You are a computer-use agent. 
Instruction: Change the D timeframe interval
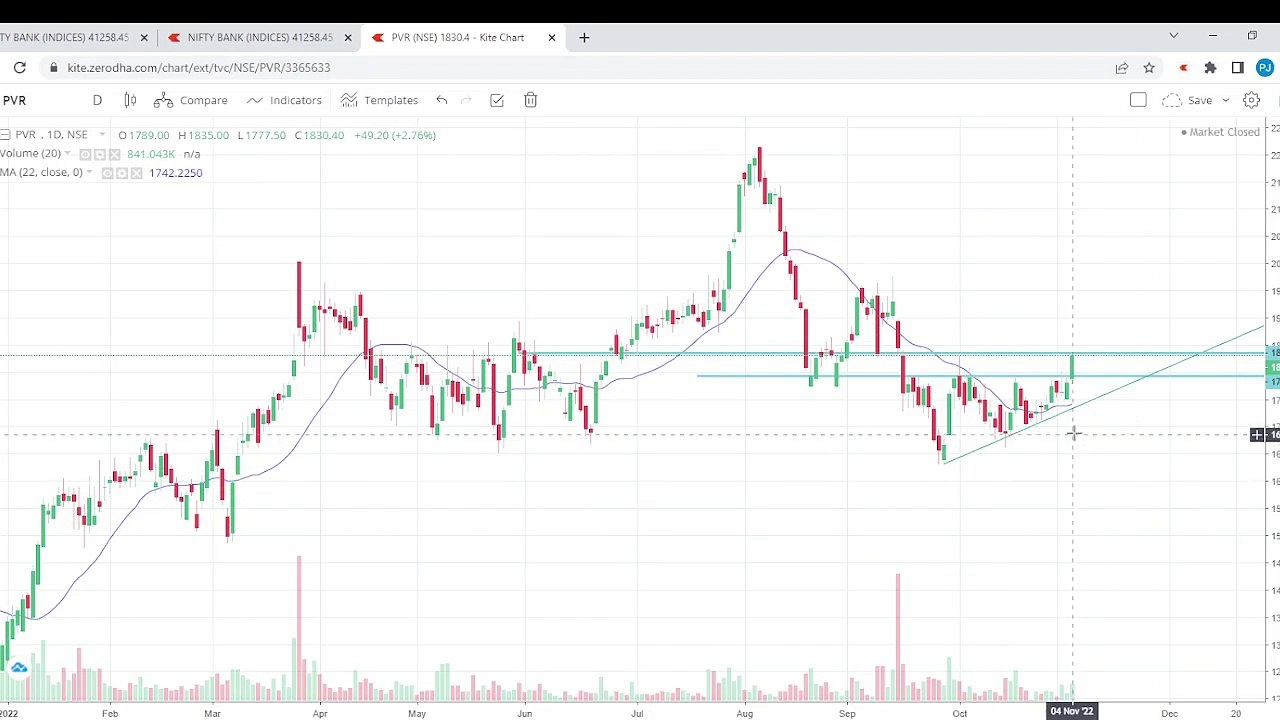tap(97, 100)
